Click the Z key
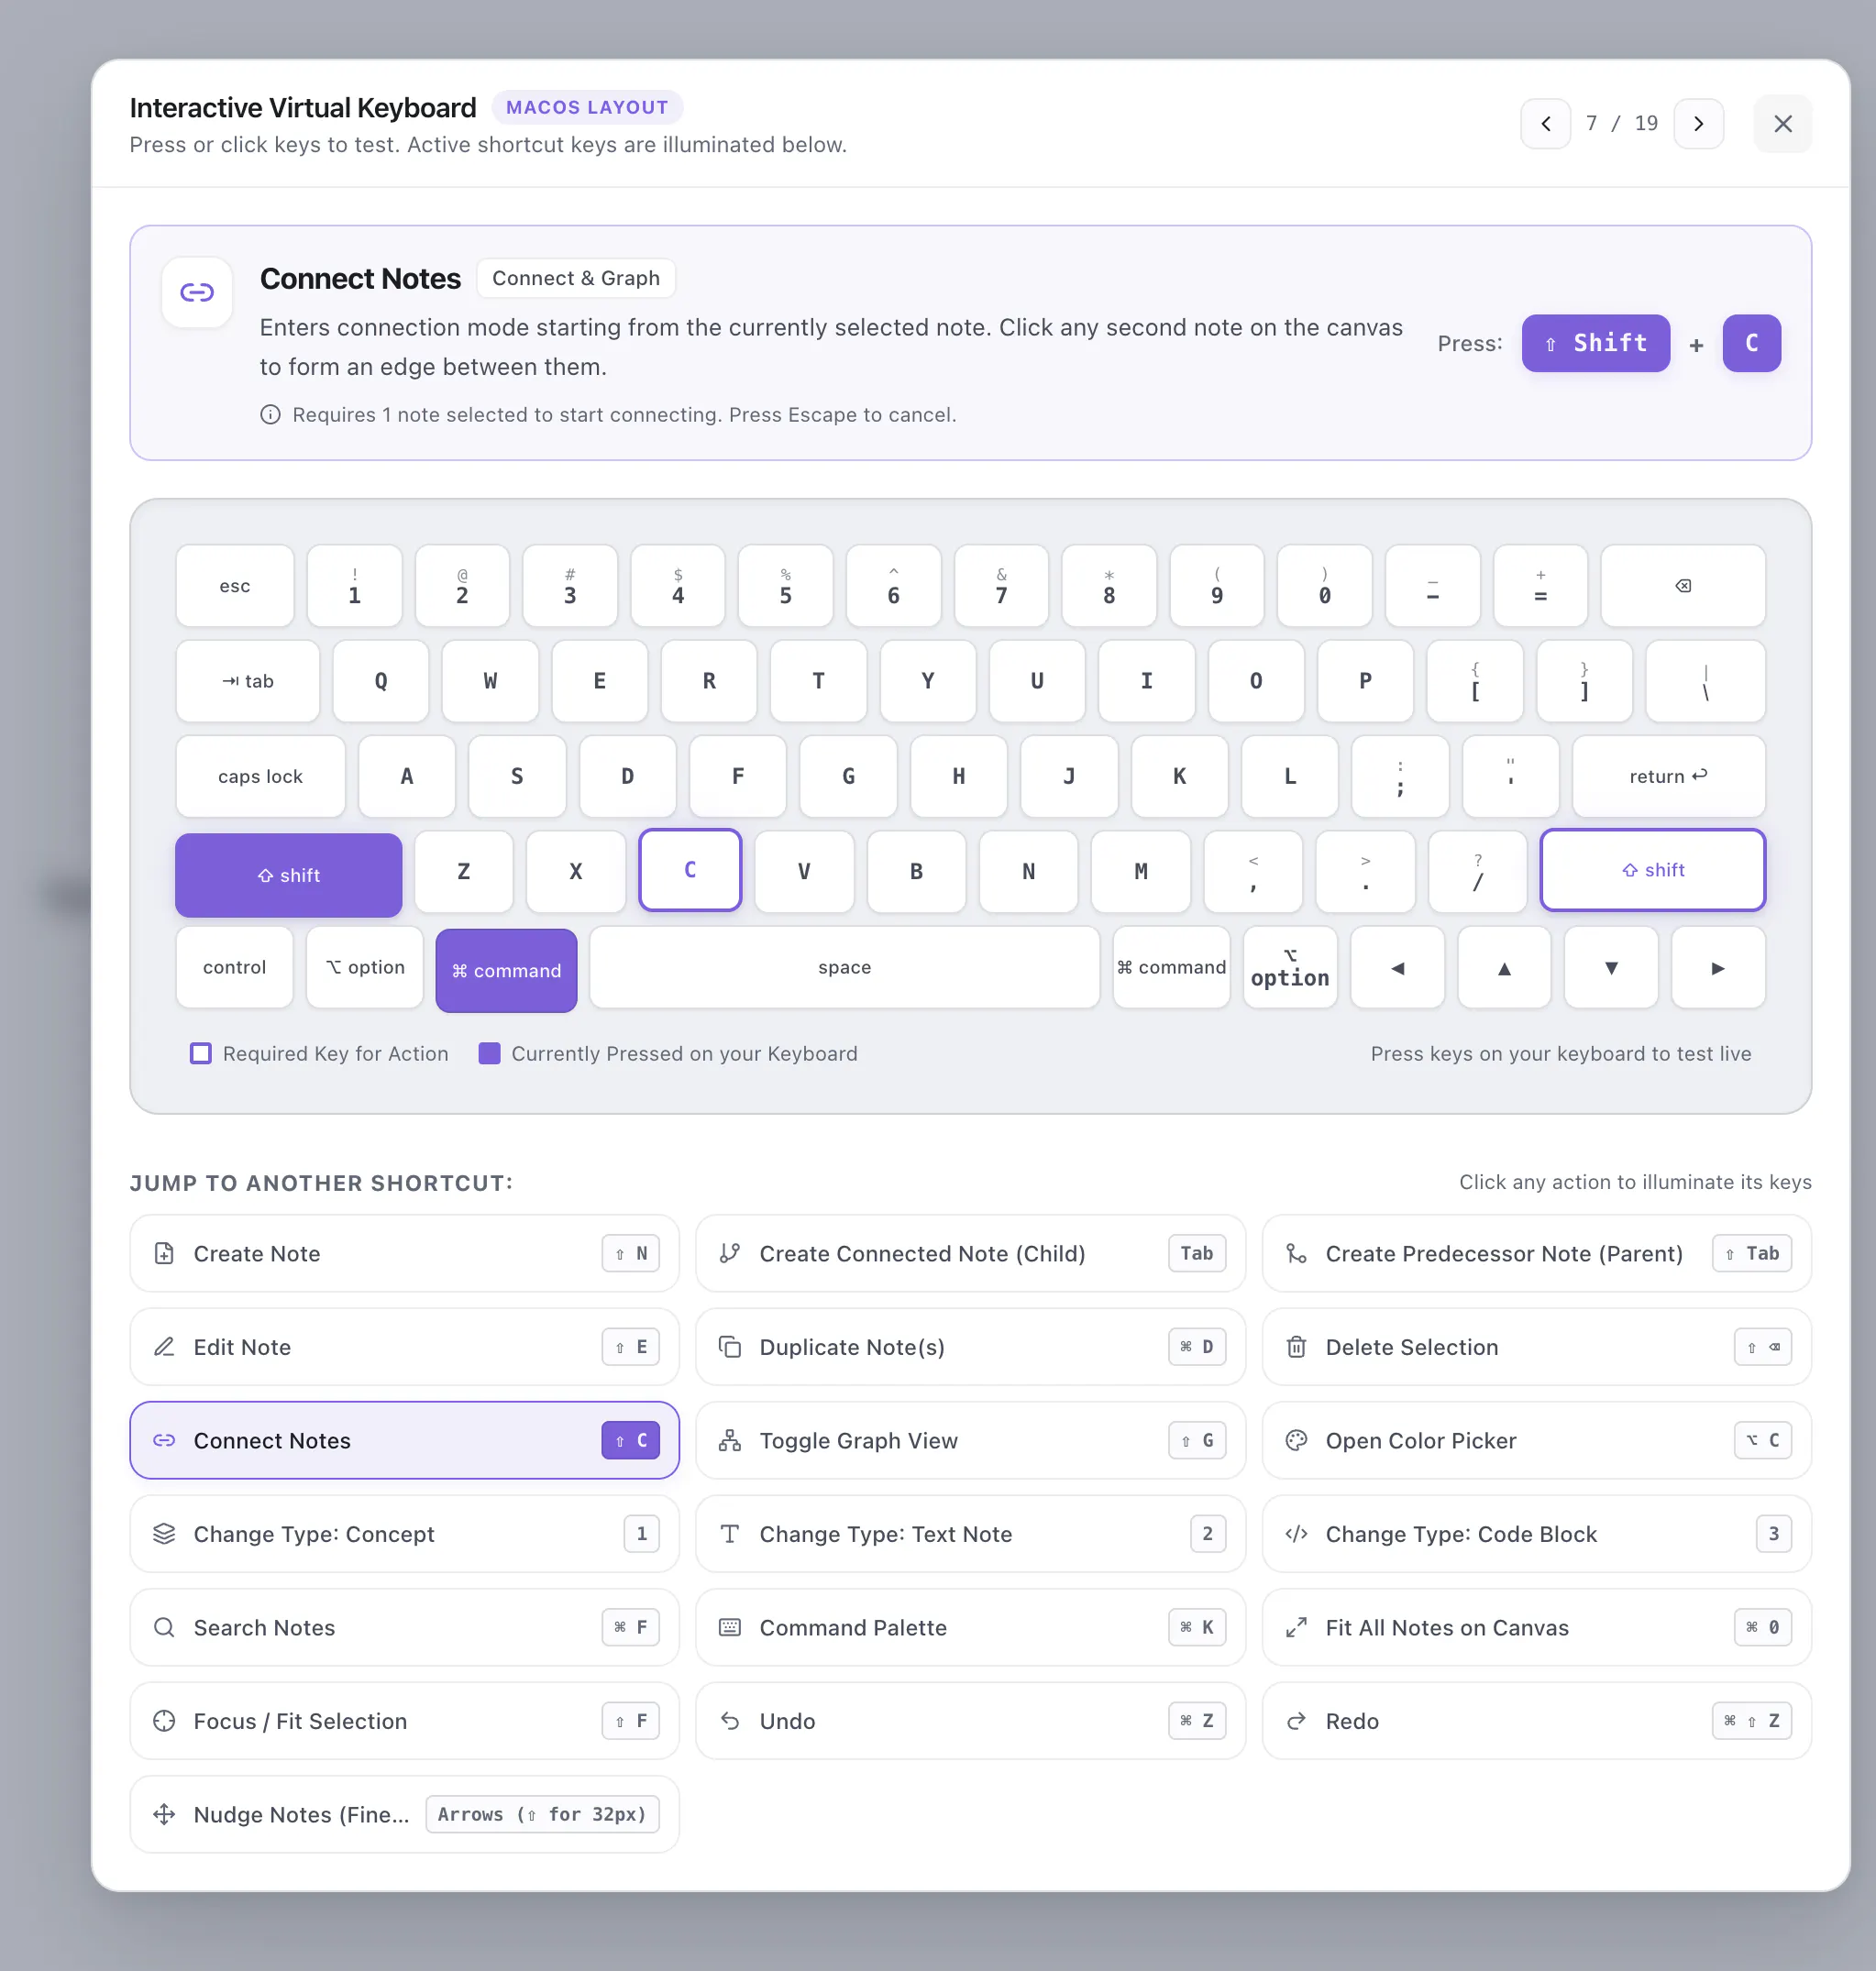 [x=464, y=872]
